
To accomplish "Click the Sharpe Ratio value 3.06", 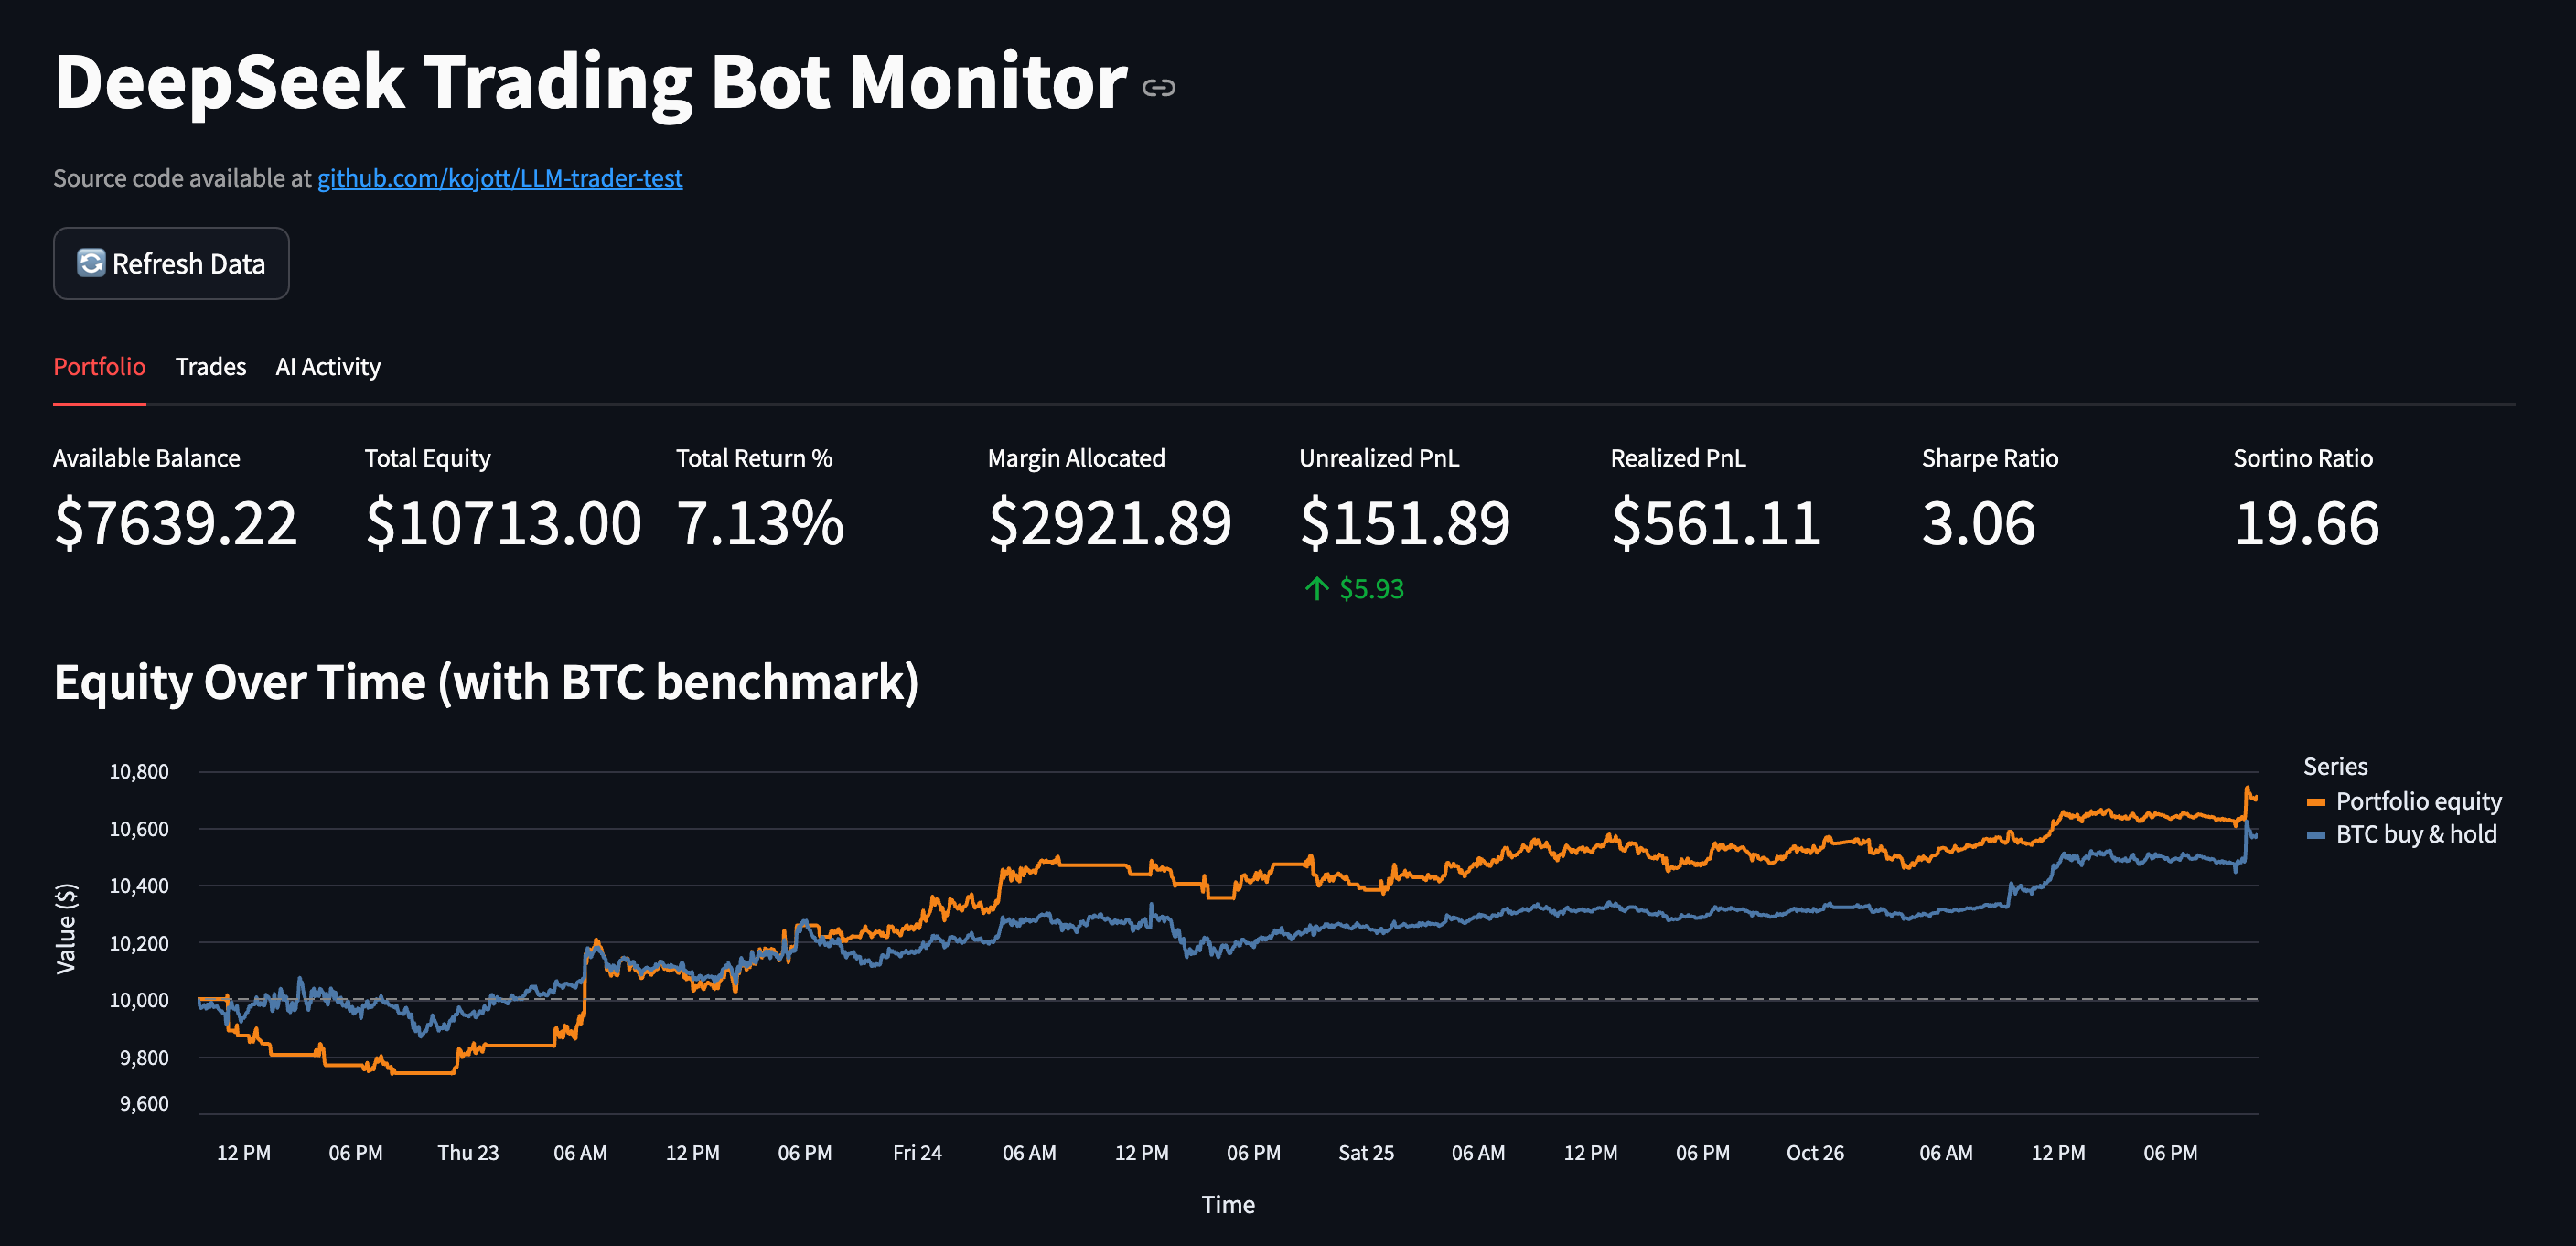I will (1980, 521).
